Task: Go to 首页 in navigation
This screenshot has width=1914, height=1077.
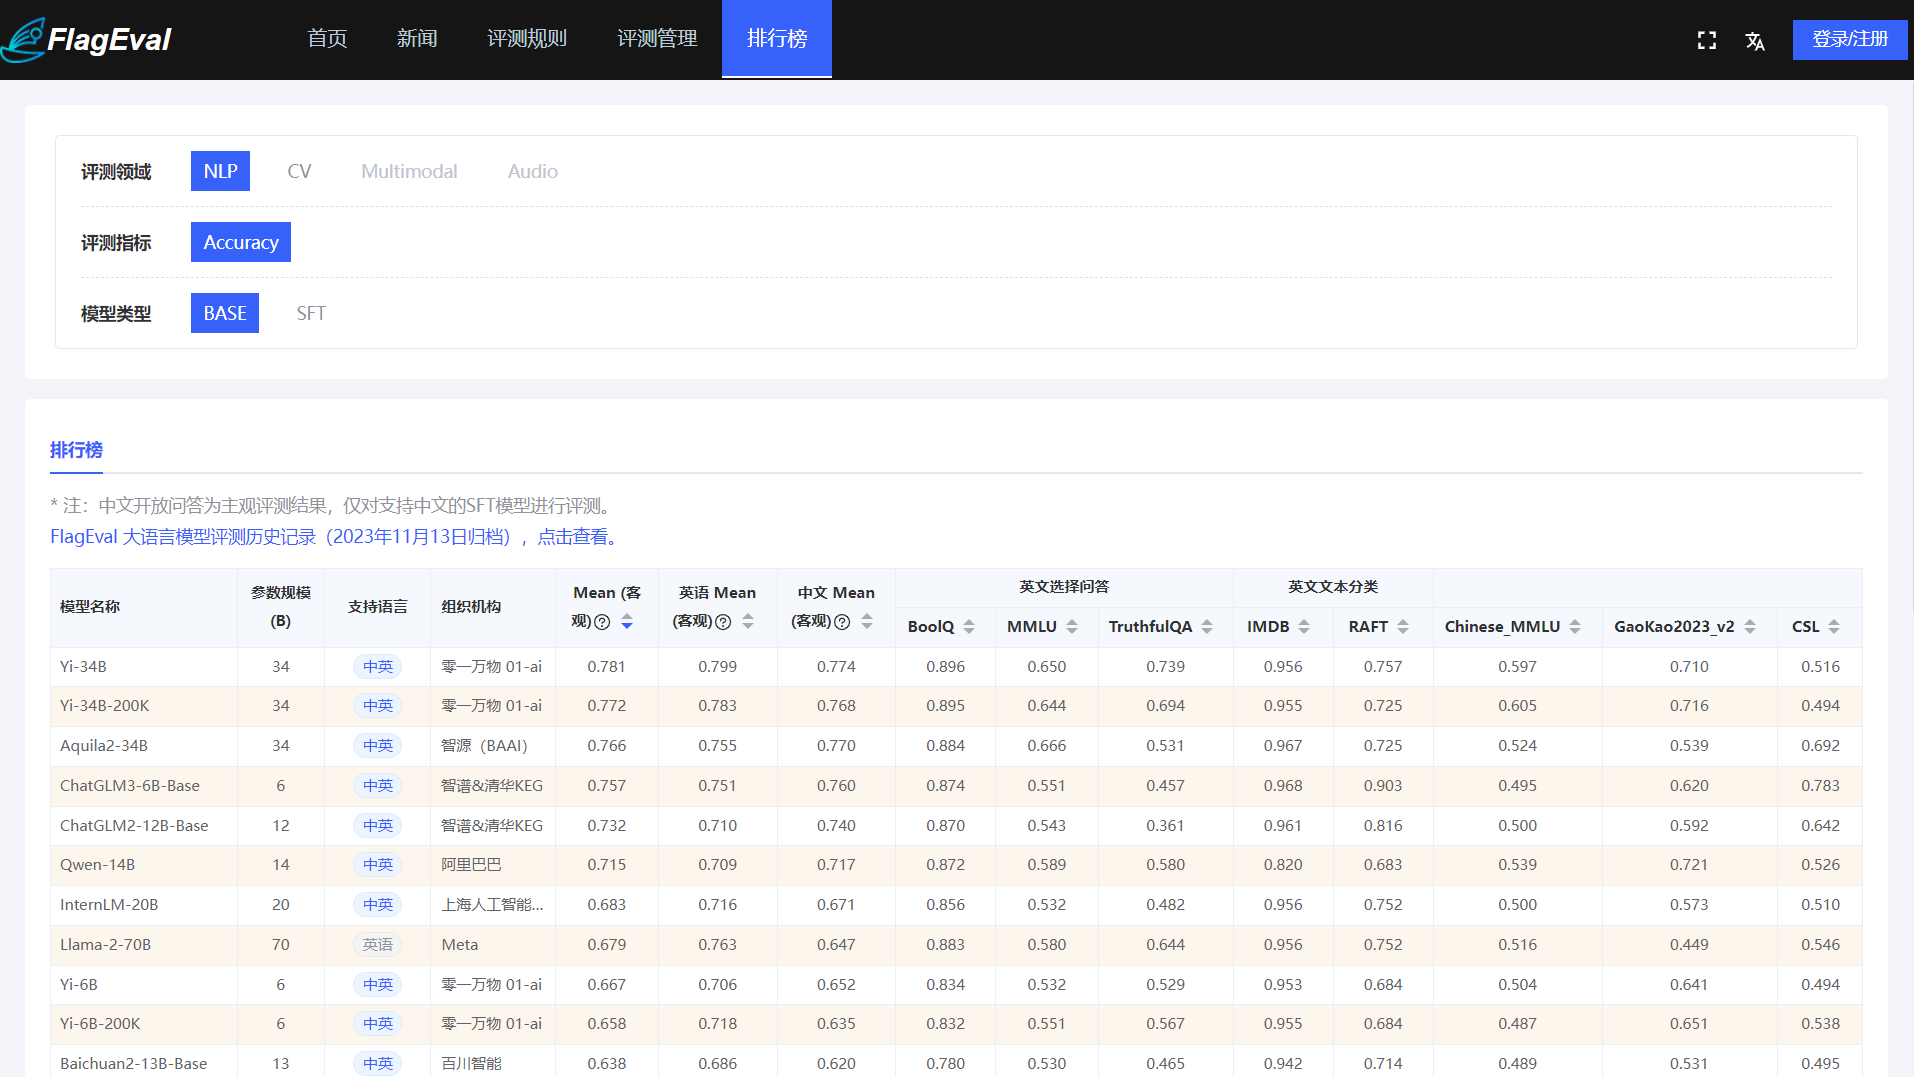Action: pos(327,39)
